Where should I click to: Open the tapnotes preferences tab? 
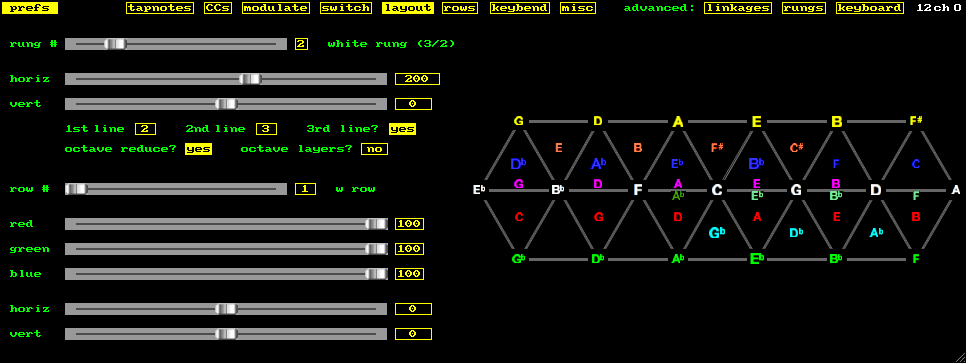click(160, 8)
